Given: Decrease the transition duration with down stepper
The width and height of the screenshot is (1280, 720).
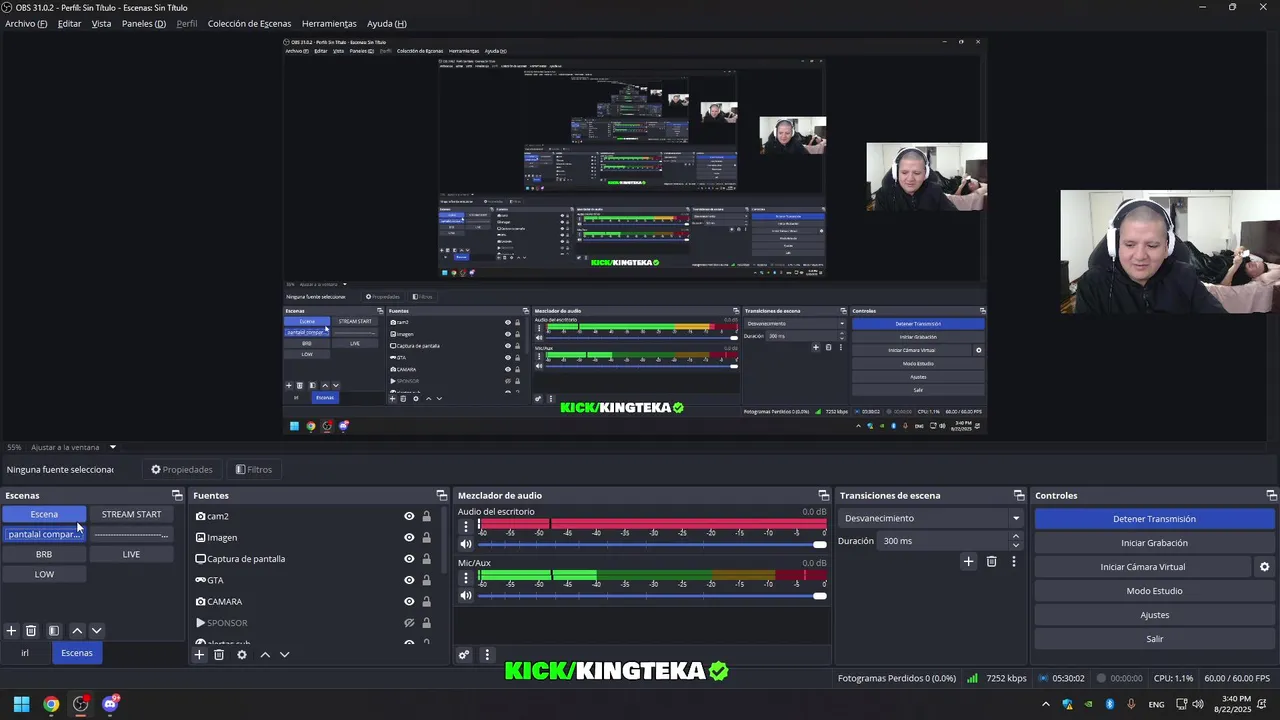Looking at the screenshot, I should 1016,545.
